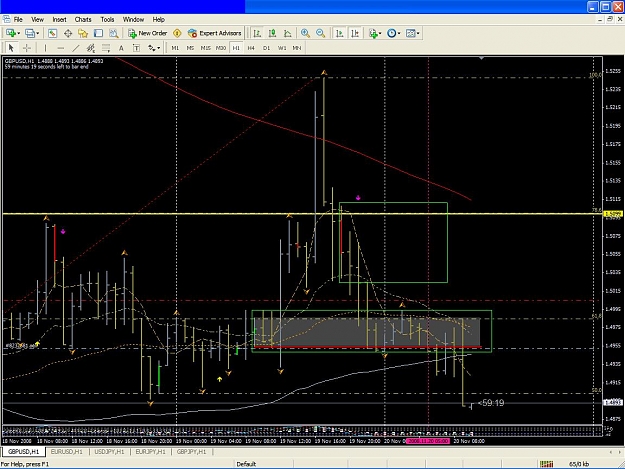
Task: Open the Insert menu
Action: [59, 20]
